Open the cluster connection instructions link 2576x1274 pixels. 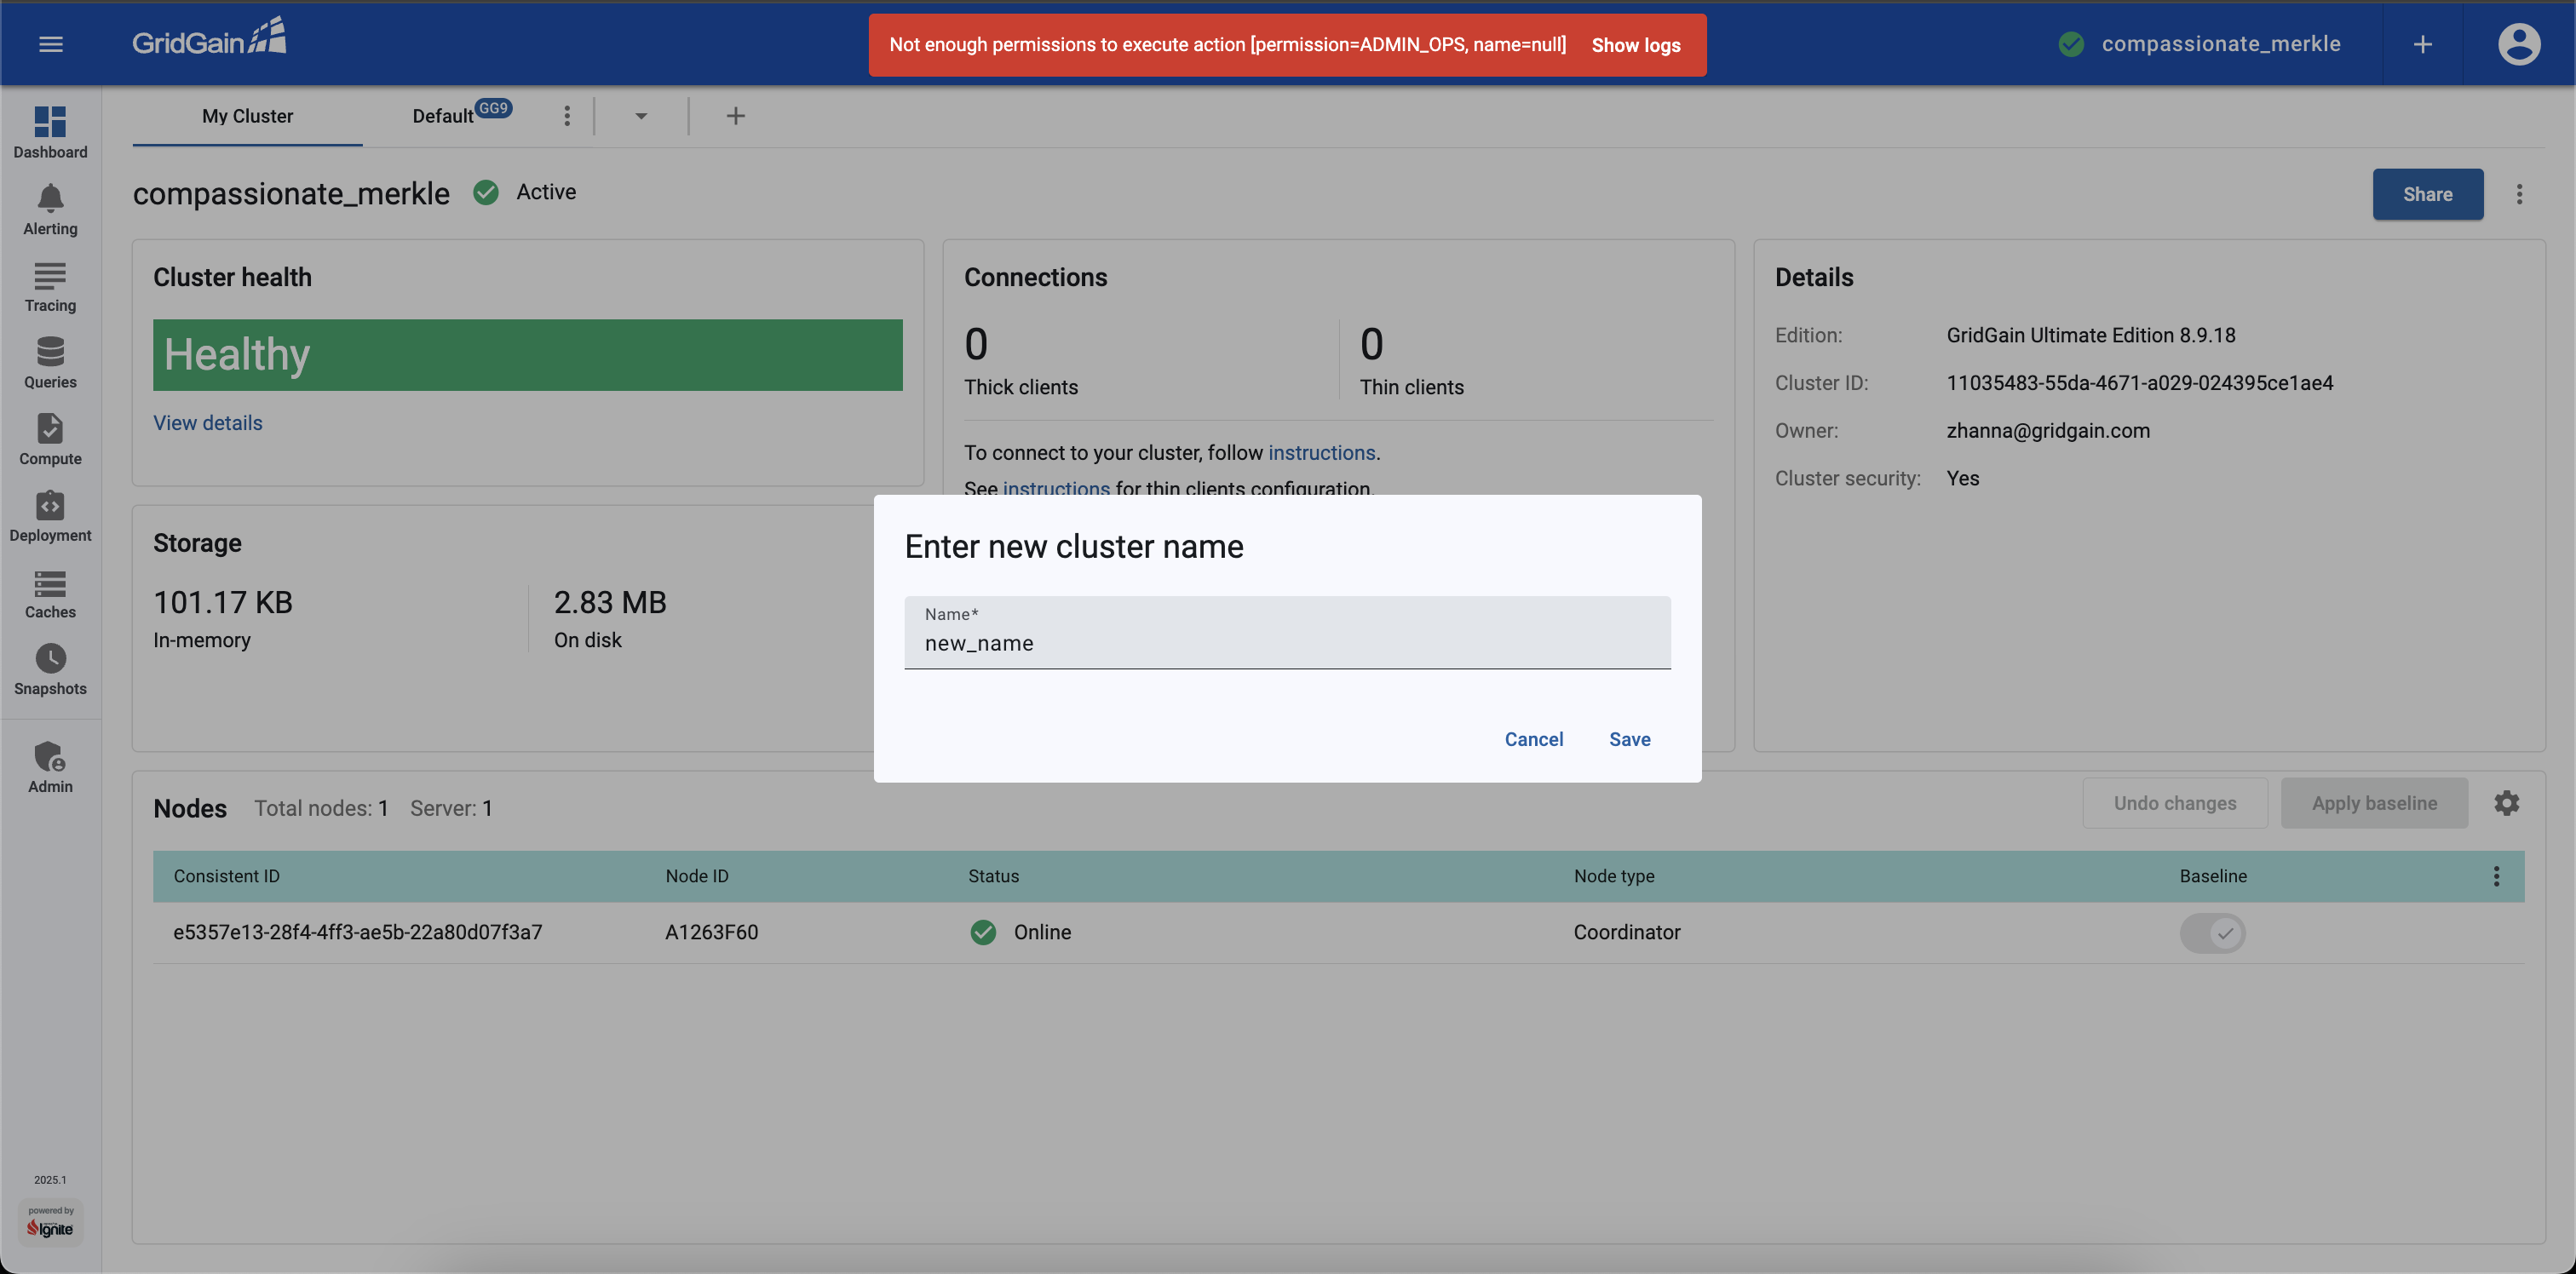coord(1321,453)
